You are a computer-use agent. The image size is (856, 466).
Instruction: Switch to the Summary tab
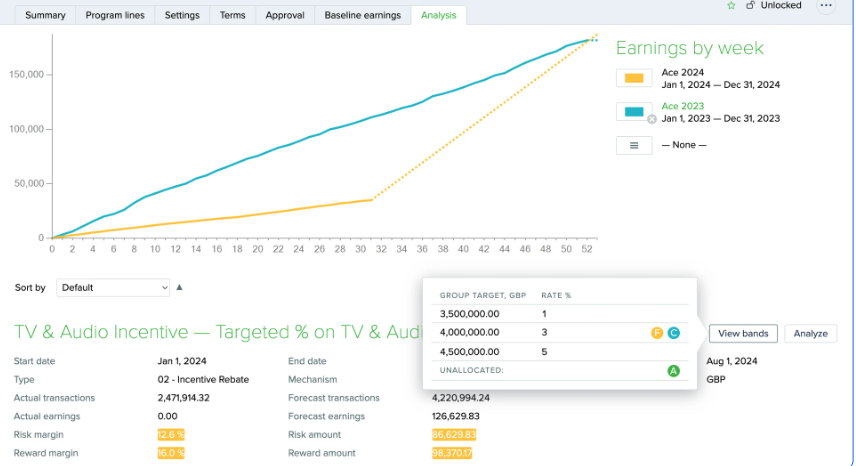pyautogui.click(x=45, y=15)
